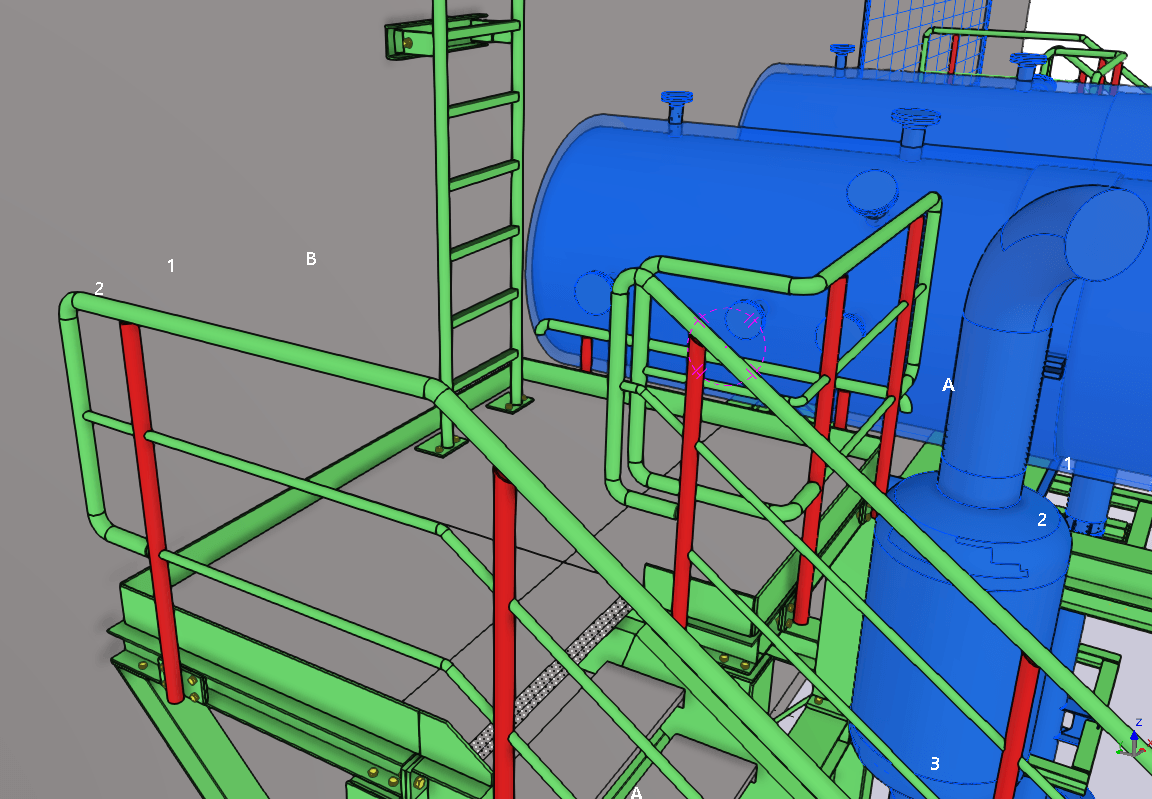Click label 3 on the vertical vessel

coord(935,764)
